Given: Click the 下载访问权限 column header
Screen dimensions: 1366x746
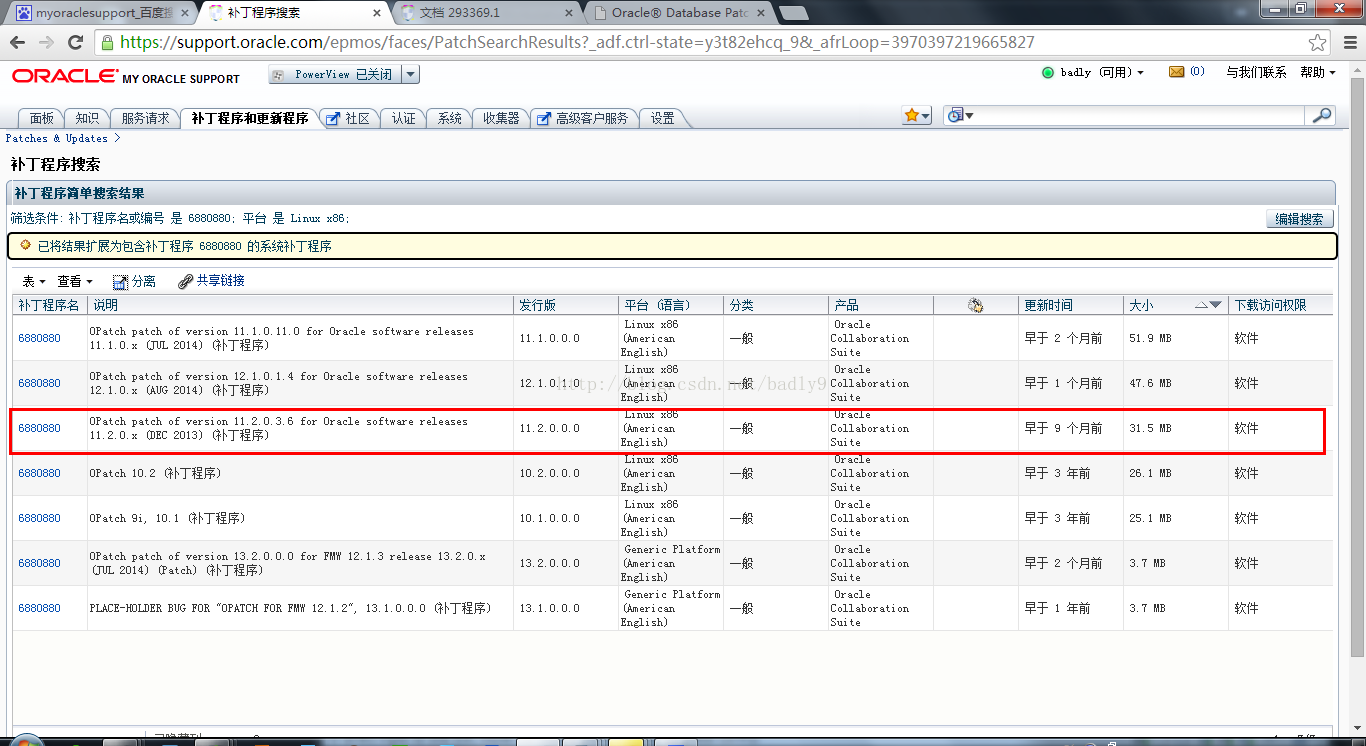Looking at the screenshot, I should coord(1280,305).
